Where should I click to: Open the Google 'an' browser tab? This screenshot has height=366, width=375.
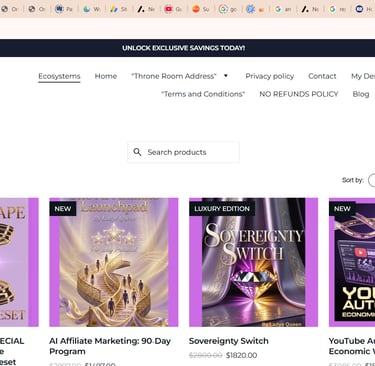click(x=283, y=9)
